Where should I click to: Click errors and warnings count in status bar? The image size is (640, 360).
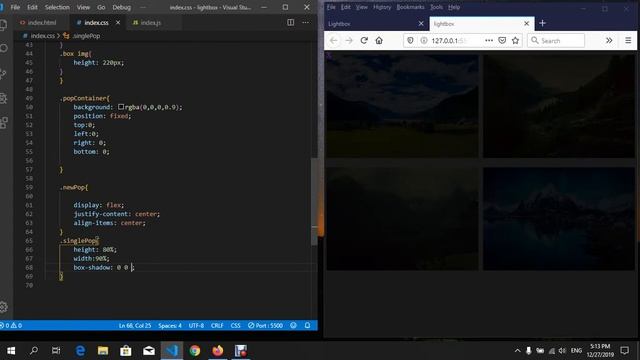pos(11,325)
